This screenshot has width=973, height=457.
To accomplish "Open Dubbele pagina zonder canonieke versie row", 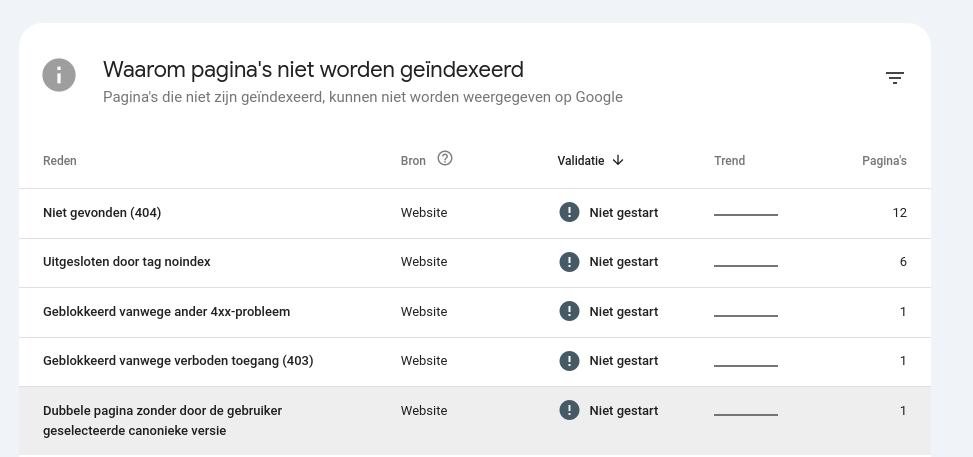I will point(475,421).
